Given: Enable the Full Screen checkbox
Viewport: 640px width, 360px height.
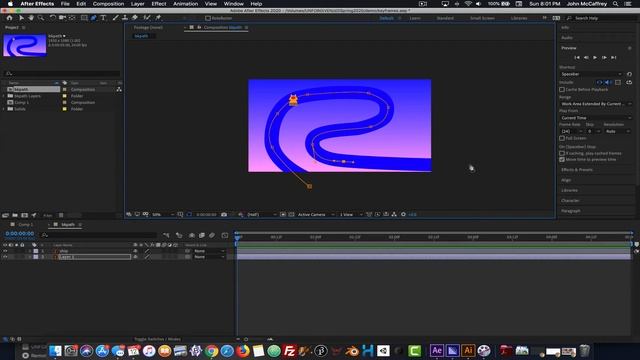Looking at the screenshot, I should [x=562, y=138].
